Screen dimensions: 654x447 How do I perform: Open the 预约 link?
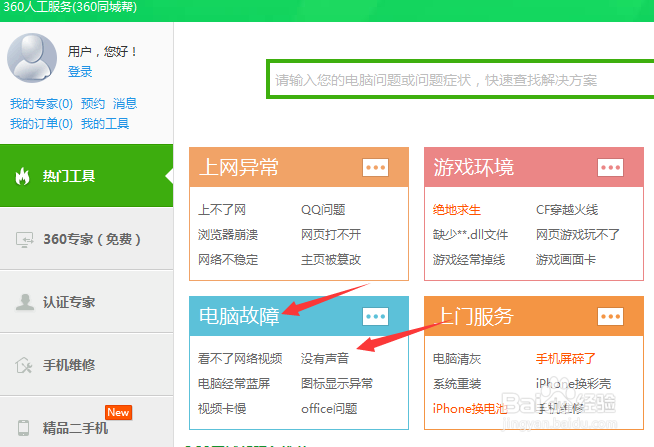point(93,103)
